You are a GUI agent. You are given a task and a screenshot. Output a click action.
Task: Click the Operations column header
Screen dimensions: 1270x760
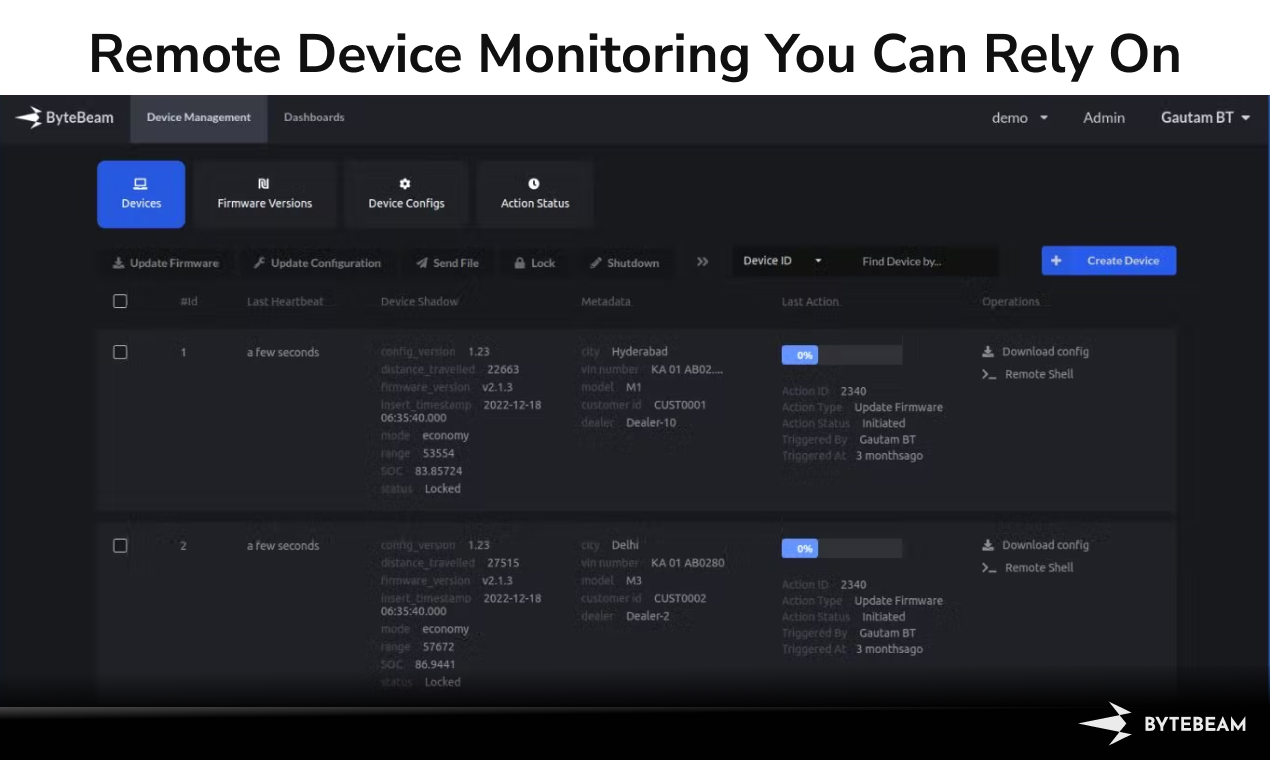click(1011, 302)
